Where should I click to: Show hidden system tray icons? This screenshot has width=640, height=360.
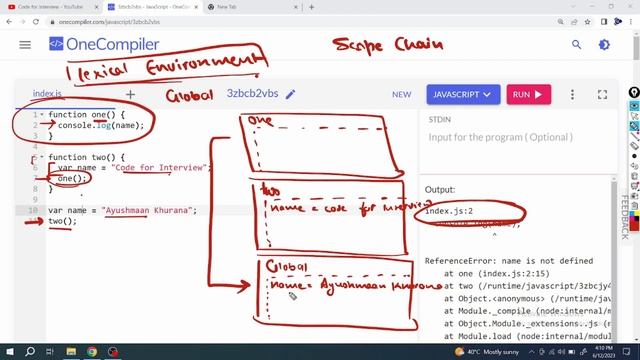click(531, 351)
